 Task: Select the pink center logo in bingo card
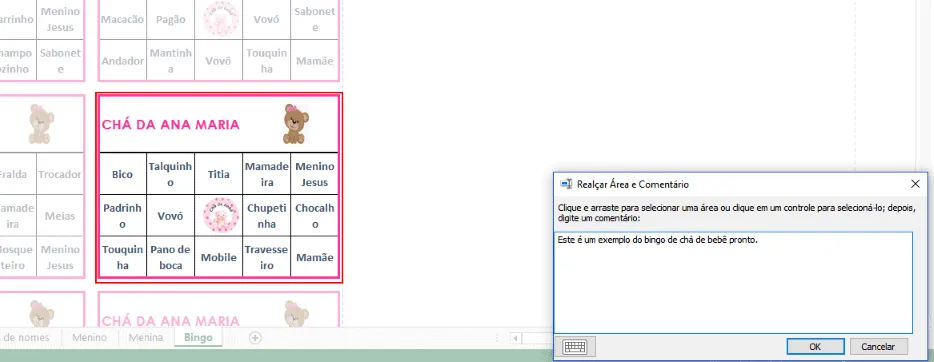220,215
